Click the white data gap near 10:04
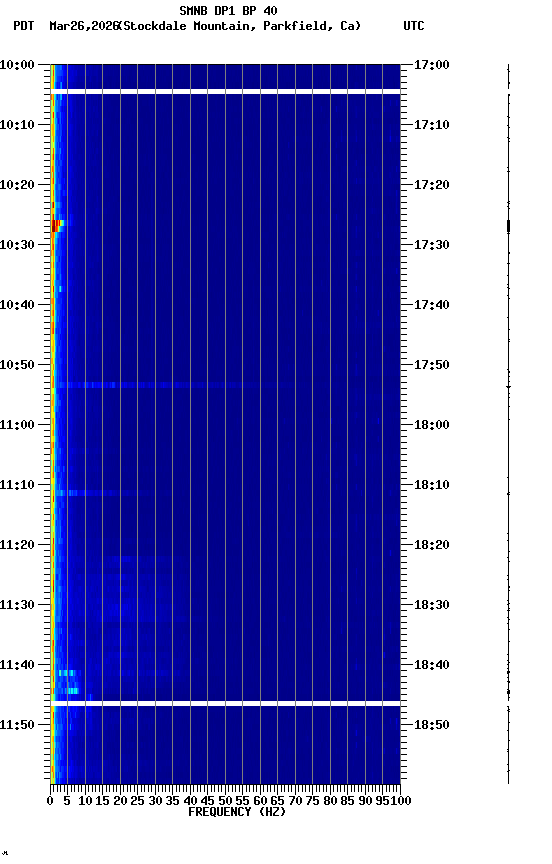This screenshot has height=864, width=552. point(225,91)
